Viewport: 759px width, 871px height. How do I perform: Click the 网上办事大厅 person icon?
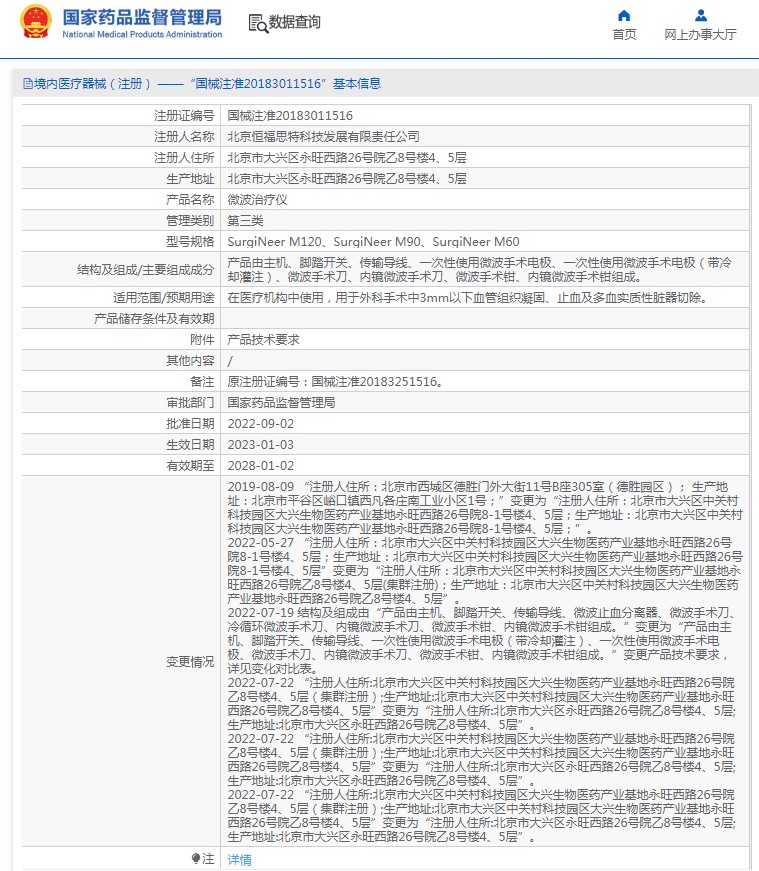pos(701,15)
